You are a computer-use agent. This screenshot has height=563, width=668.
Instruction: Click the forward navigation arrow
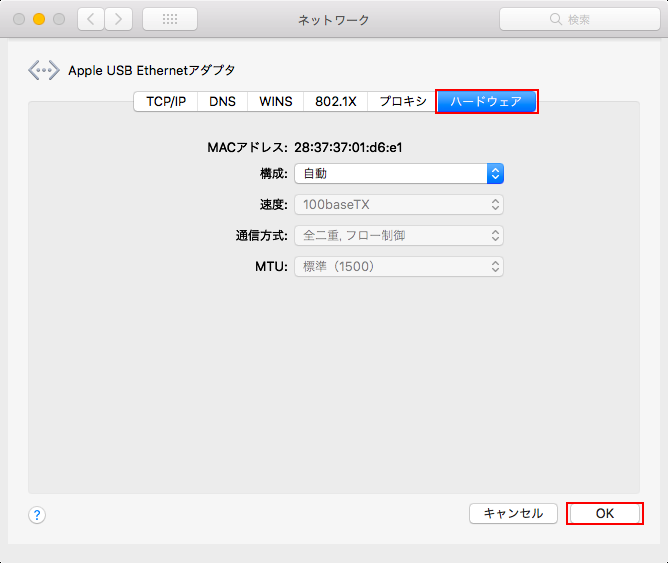coord(119,19)
